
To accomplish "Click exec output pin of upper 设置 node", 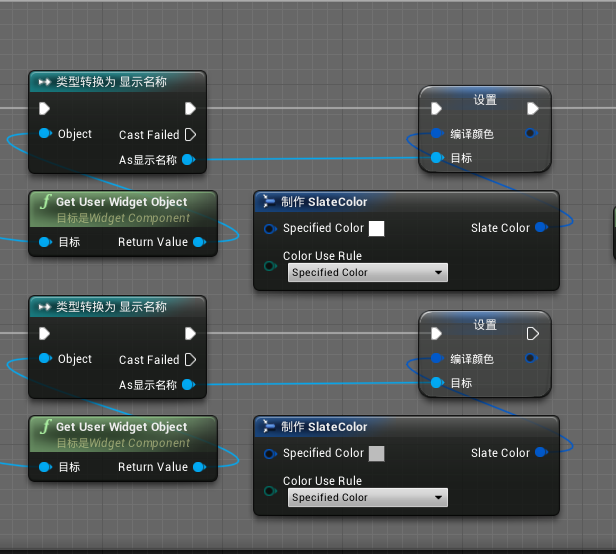I will coord(533,108).
